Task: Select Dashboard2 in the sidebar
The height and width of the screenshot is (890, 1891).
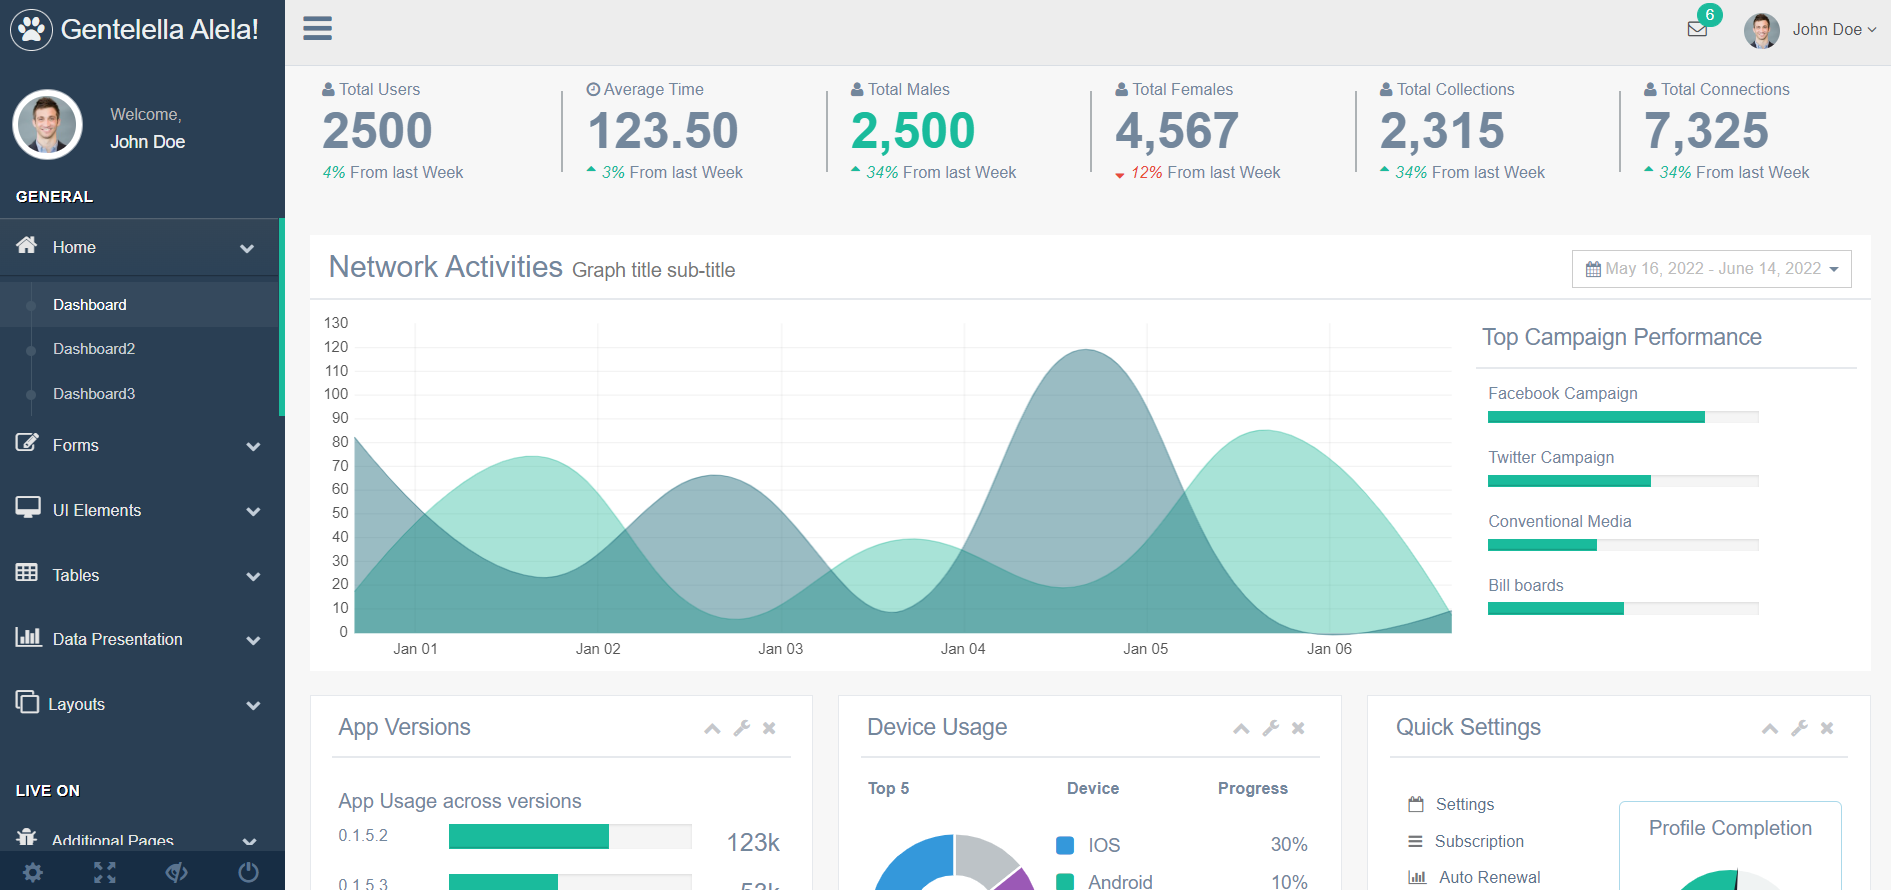Action: 94,349
